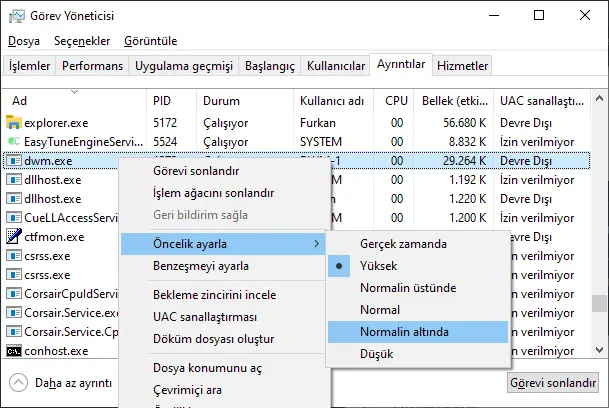The width and height of the screenshot is (609, 408).
Task: Click PID value 5524
Action: [x=165, y=142]
